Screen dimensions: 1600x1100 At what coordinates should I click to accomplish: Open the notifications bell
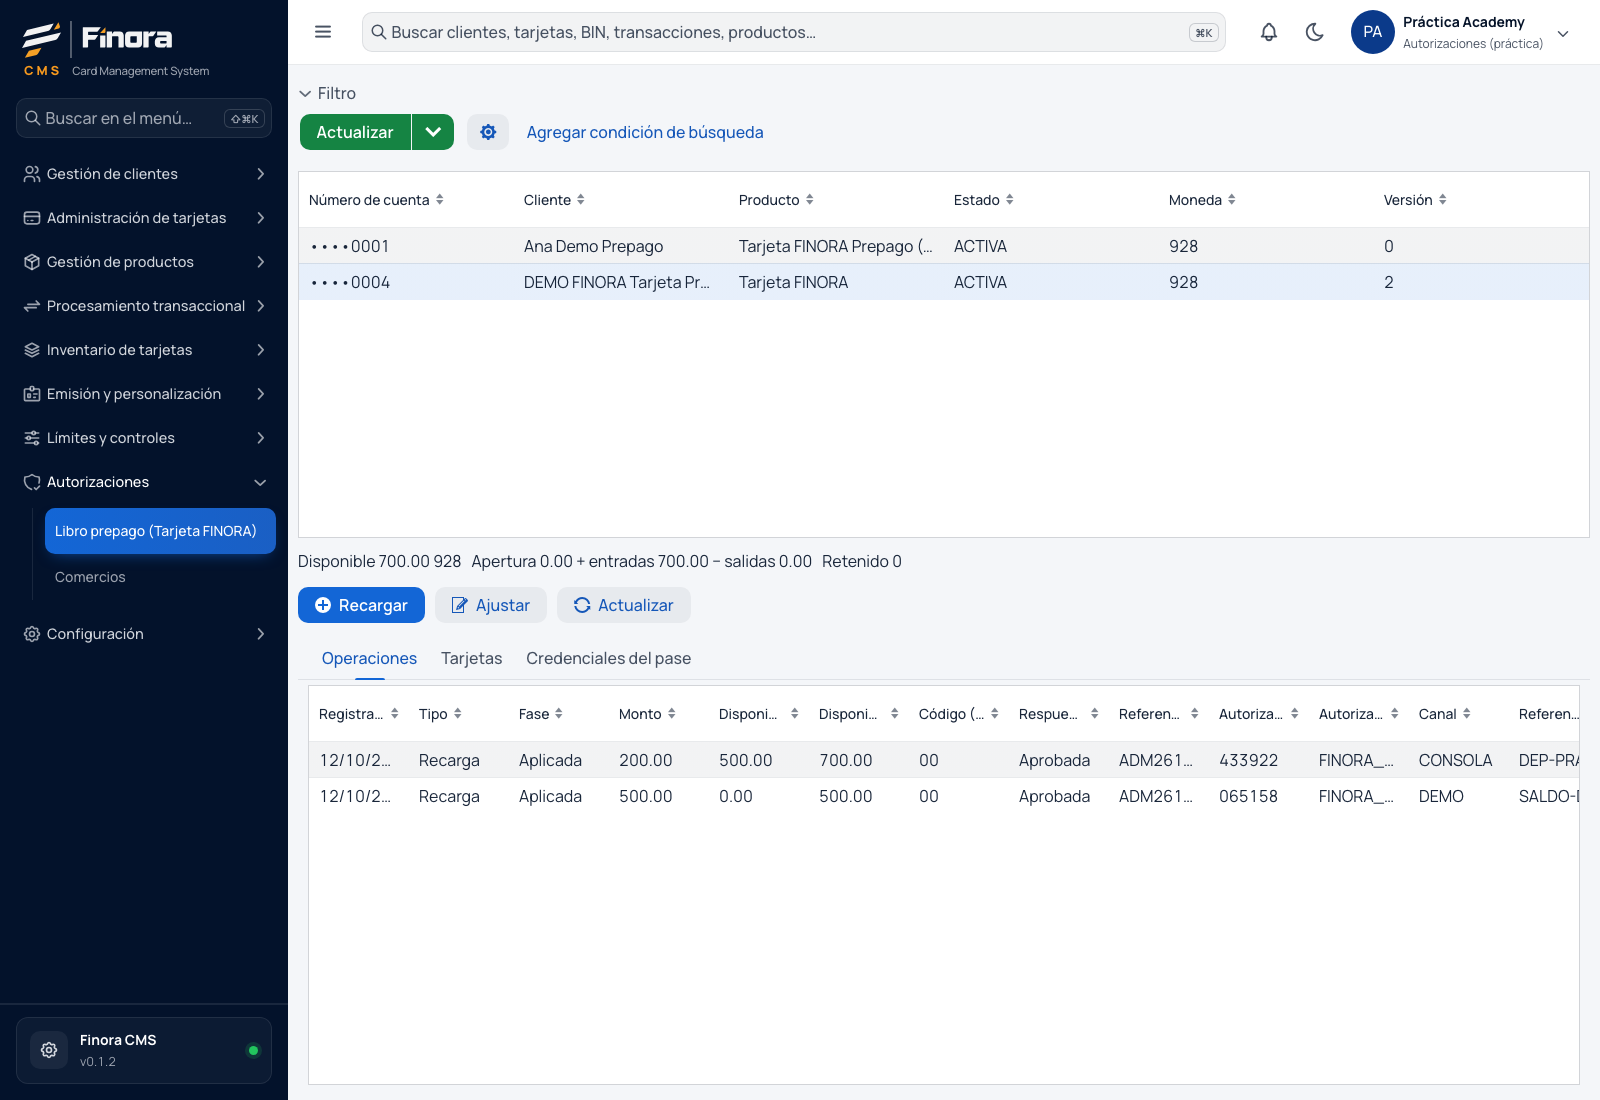coord(1269,32)
